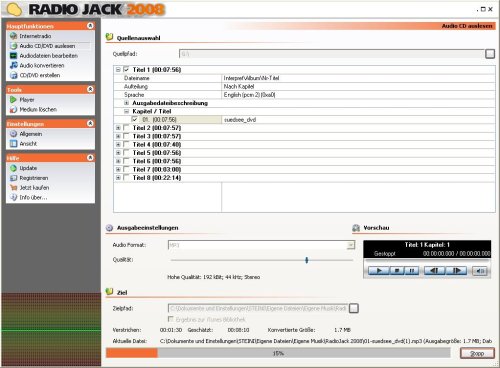Click the Radio Jack logo icon
The width and height of the screenshot is (500, 368).
14,9
